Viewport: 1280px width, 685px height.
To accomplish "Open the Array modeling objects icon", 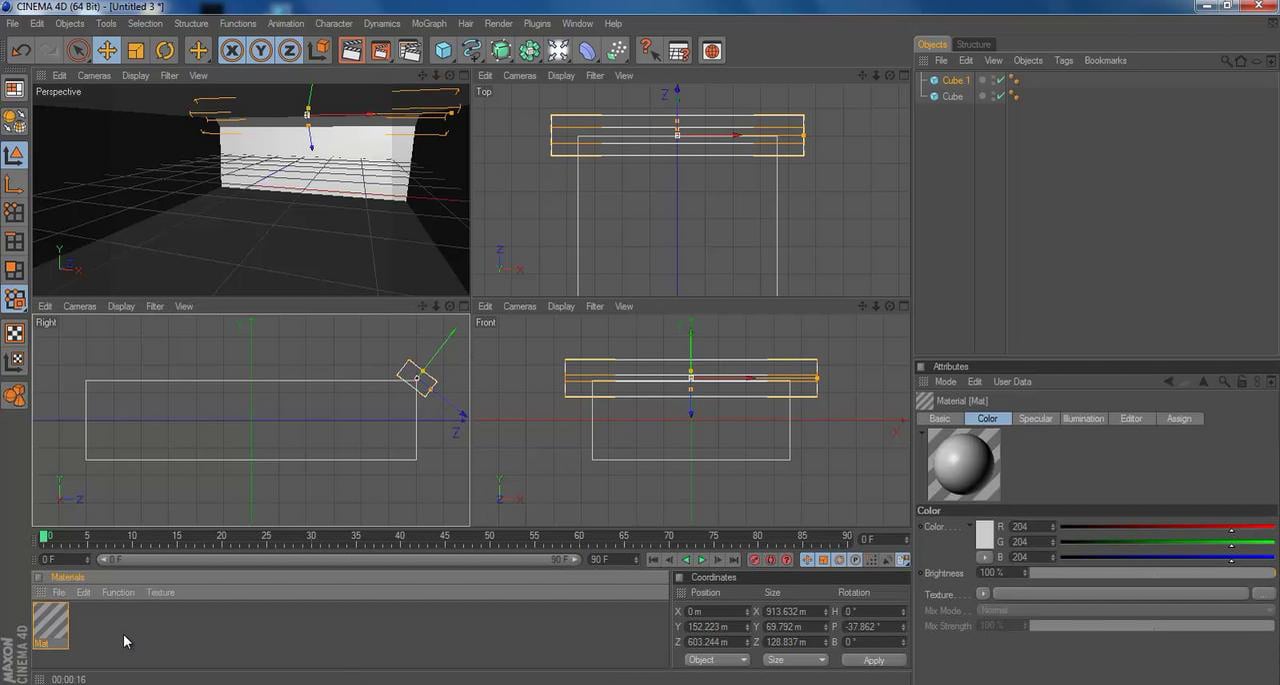I will click(530, 50).
